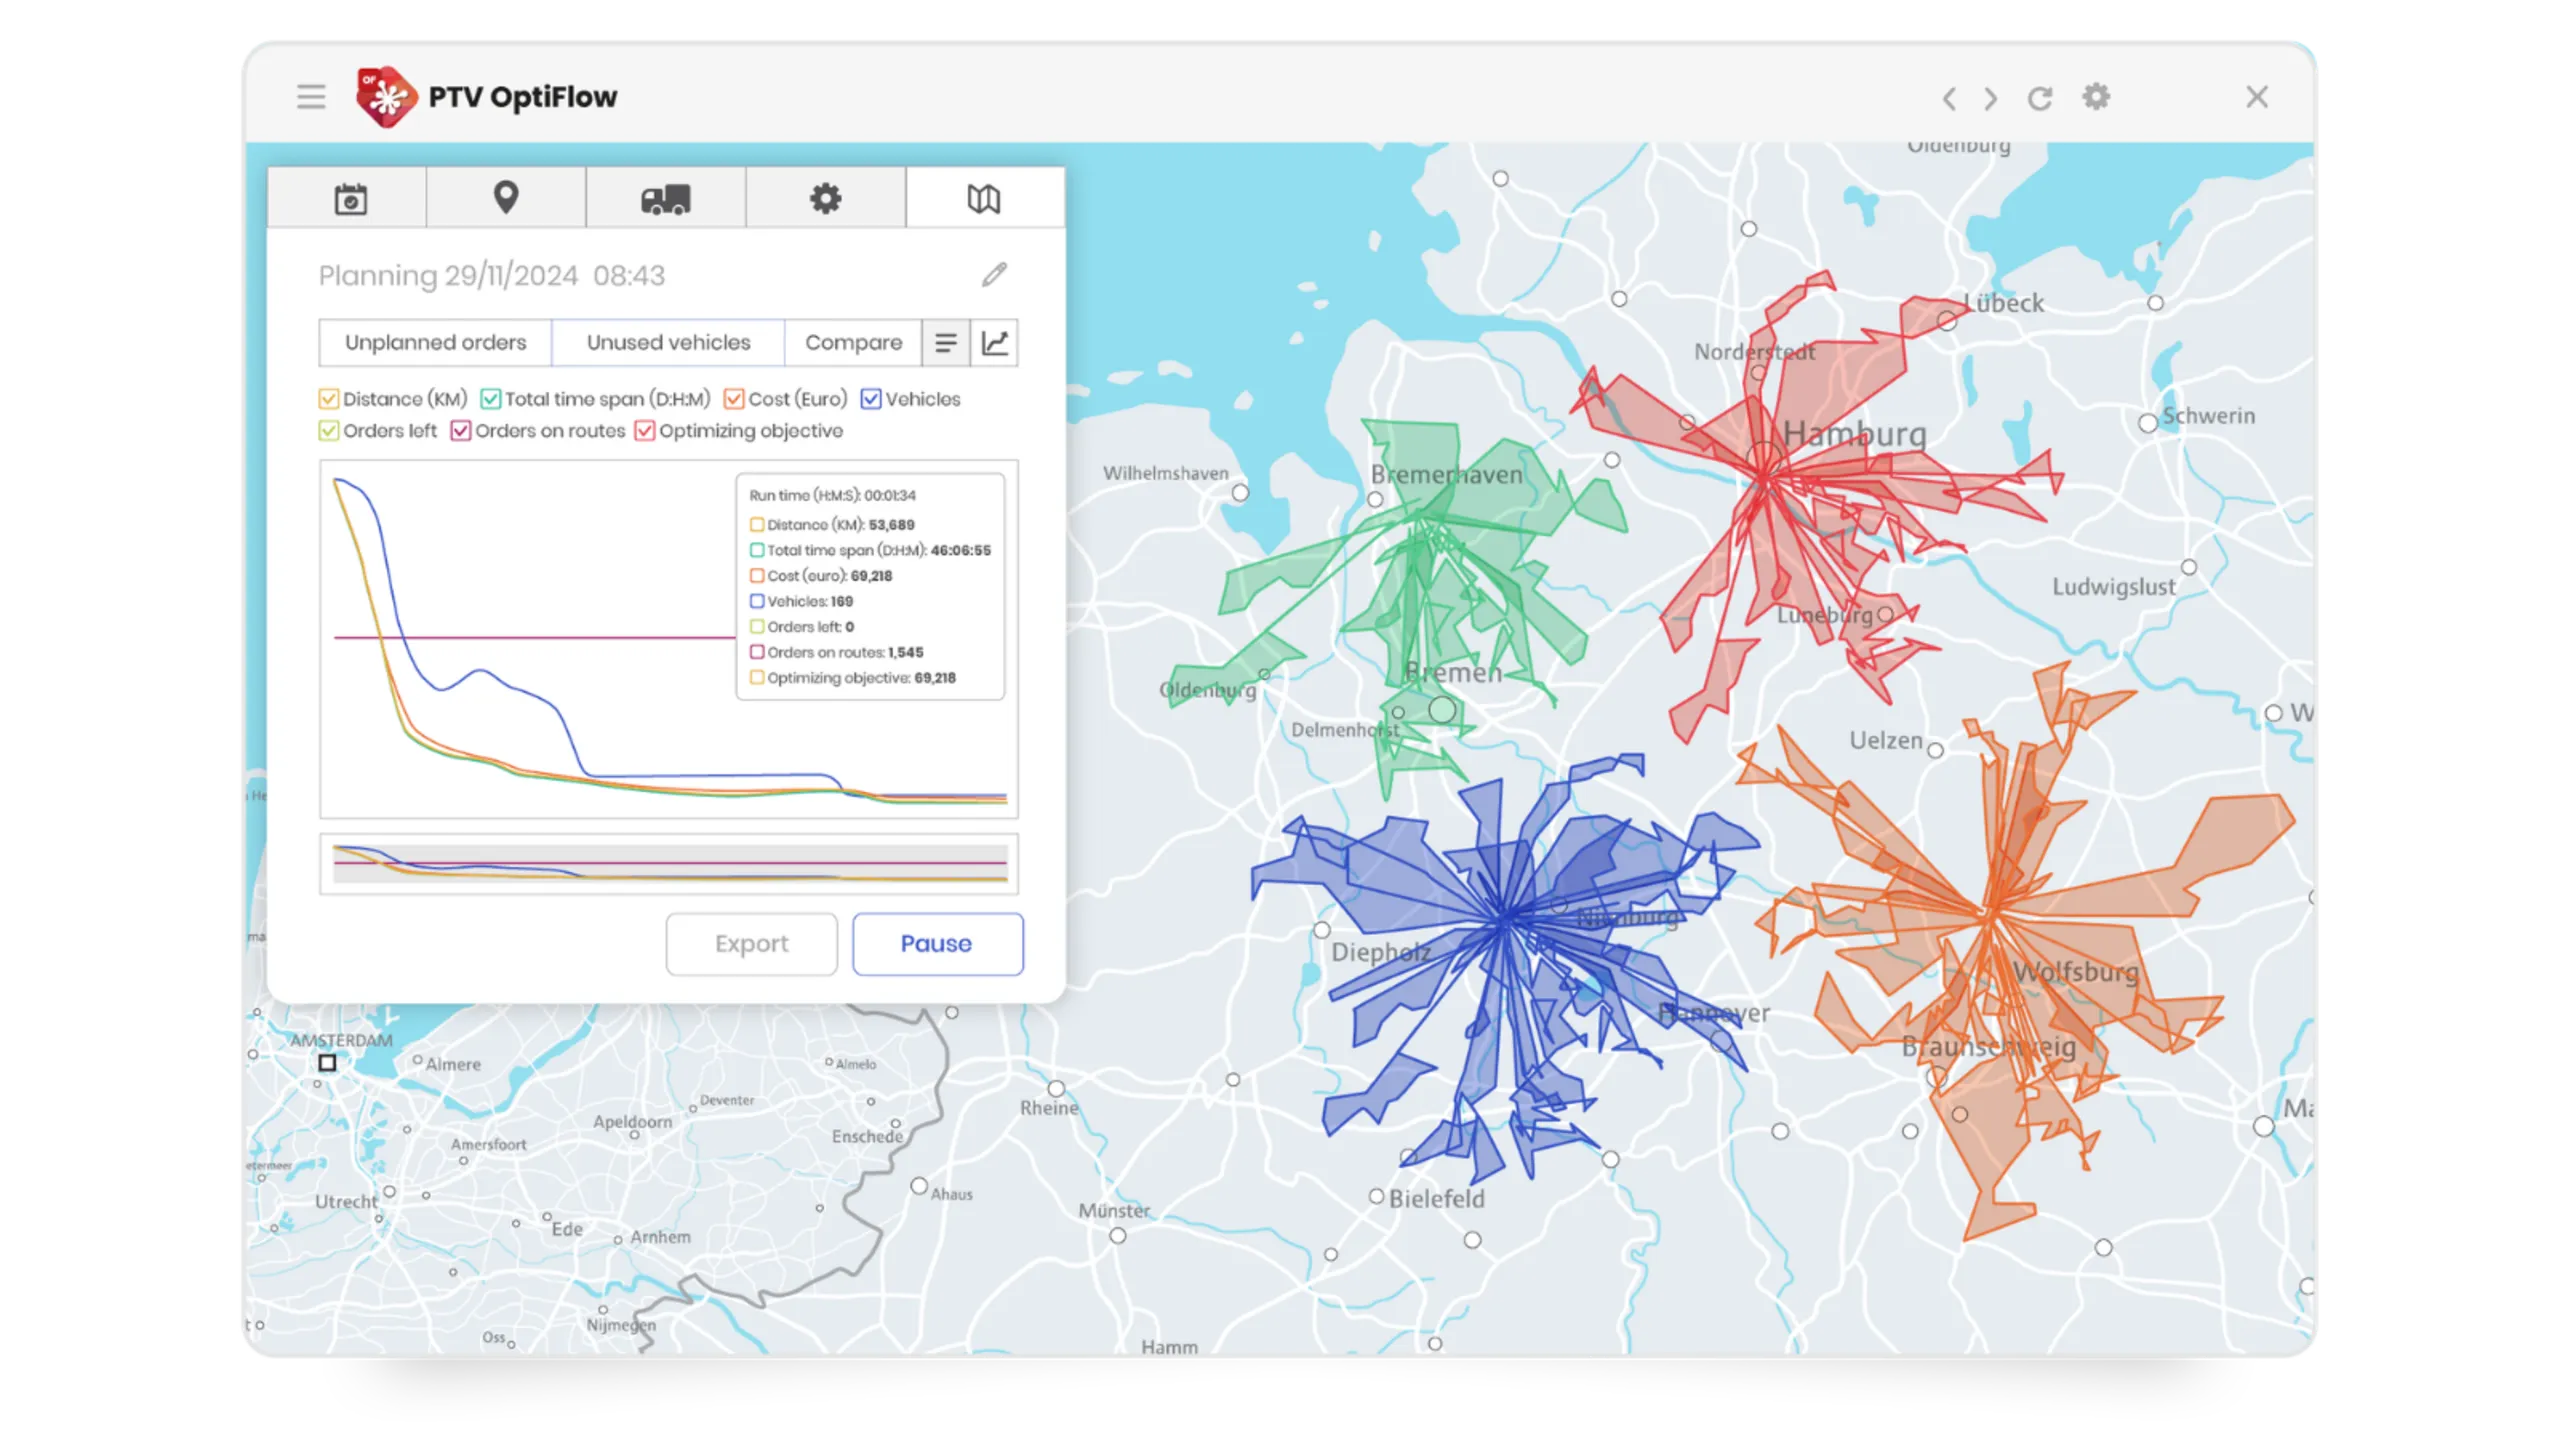The width and height of the screenshot is (2560, 1440).
Task: Click the Run time legend entry
Action: (832, 496)
